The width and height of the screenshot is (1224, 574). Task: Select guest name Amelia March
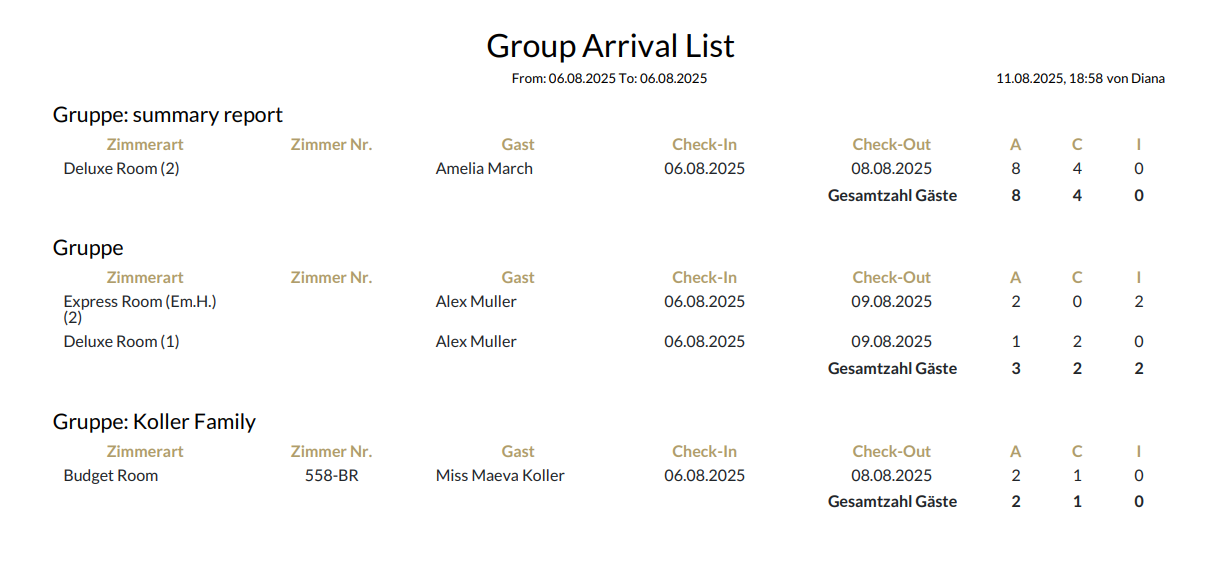point(484,169)
